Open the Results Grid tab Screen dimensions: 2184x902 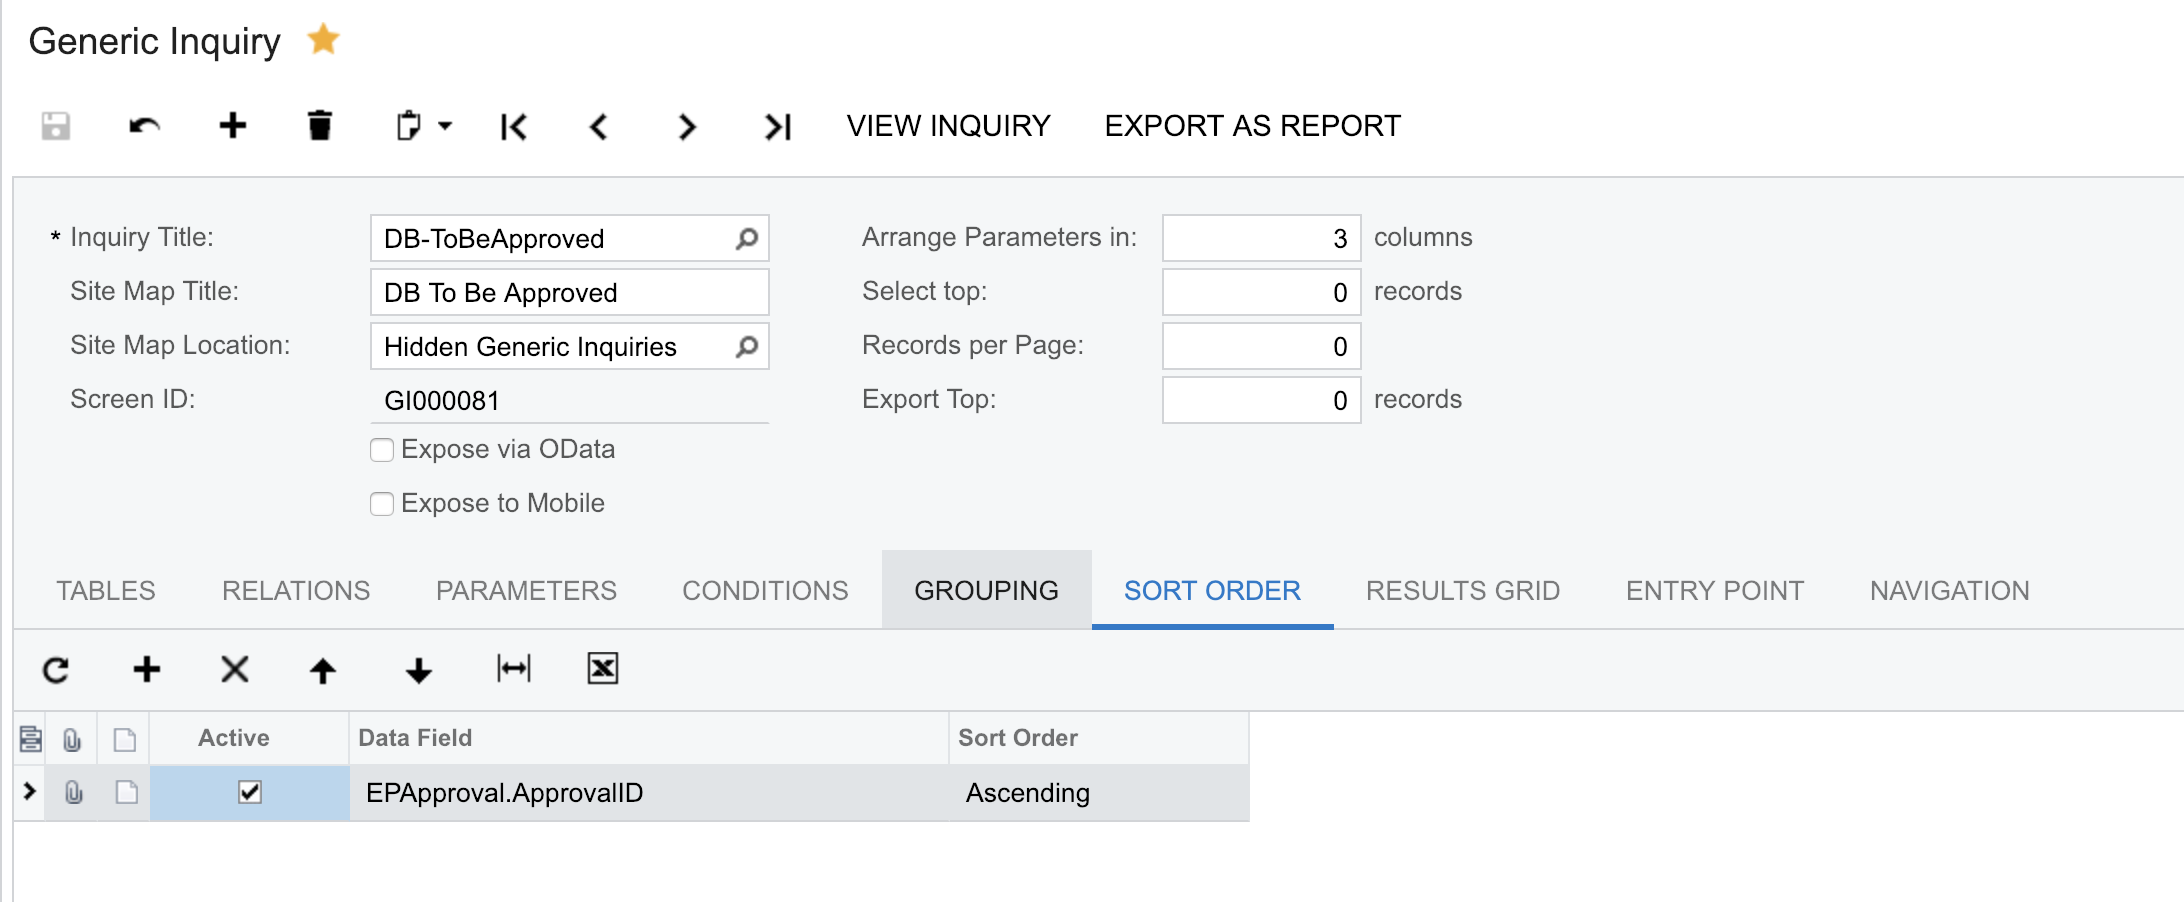tap(1462, 591)
